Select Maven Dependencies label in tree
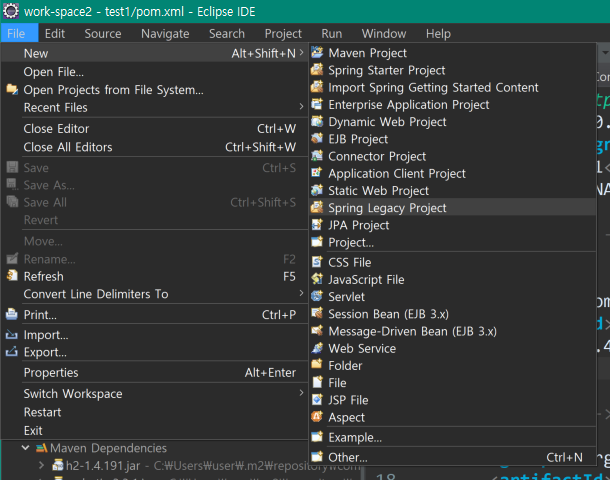 tap(108, 448)
